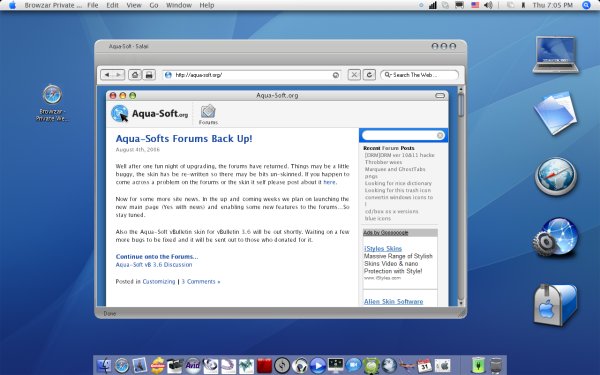Open the Window menu
The width and height of the screenshot is (600, 375).
point(179,5)
